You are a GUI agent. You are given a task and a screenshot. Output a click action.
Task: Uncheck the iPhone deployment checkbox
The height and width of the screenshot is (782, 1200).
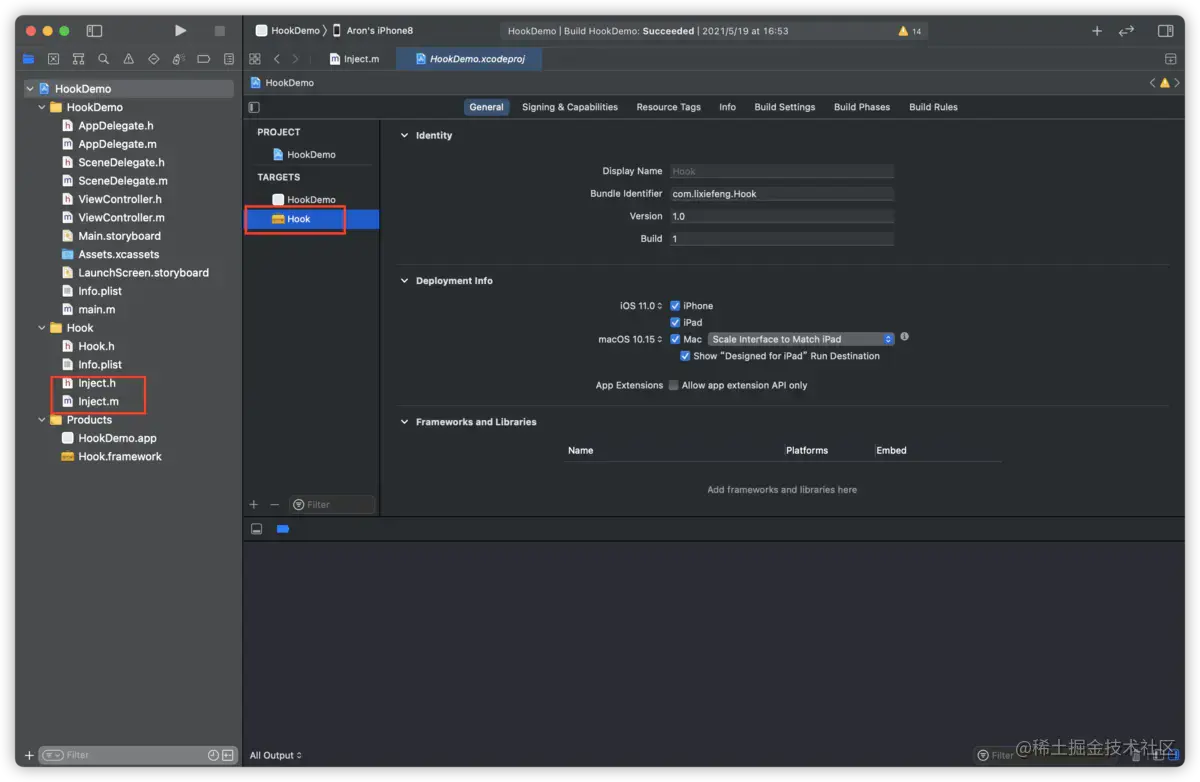[x=676, y=306]
